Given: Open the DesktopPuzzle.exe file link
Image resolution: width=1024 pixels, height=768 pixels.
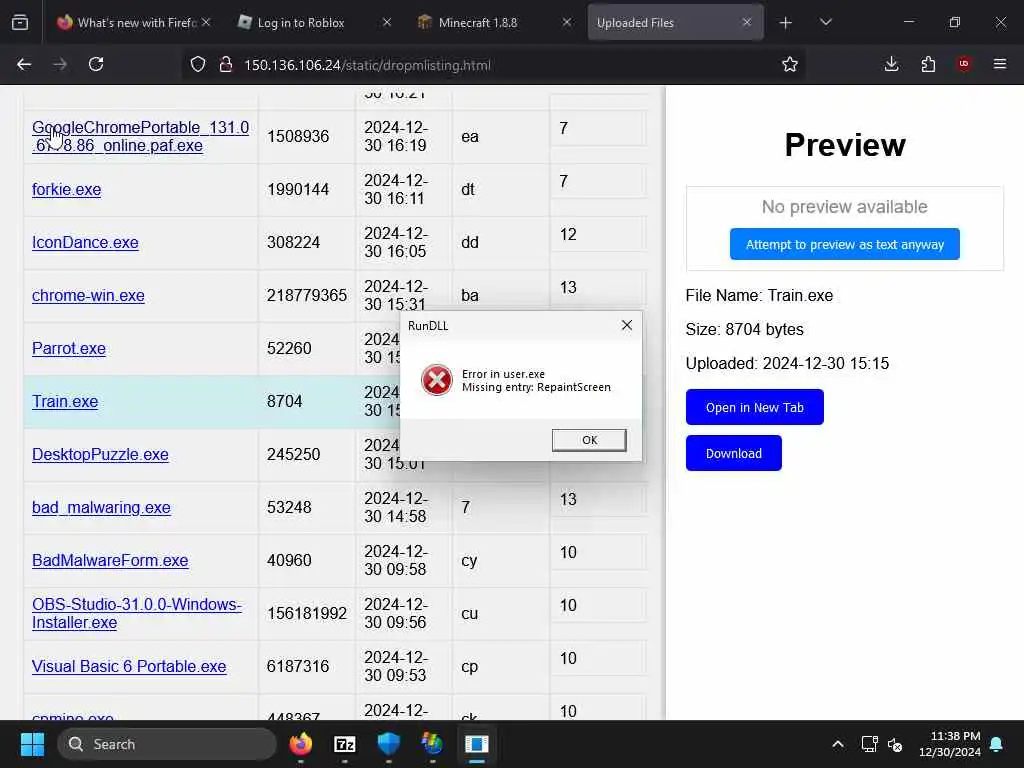Looking at the screenshot, I should click(100, 455).
